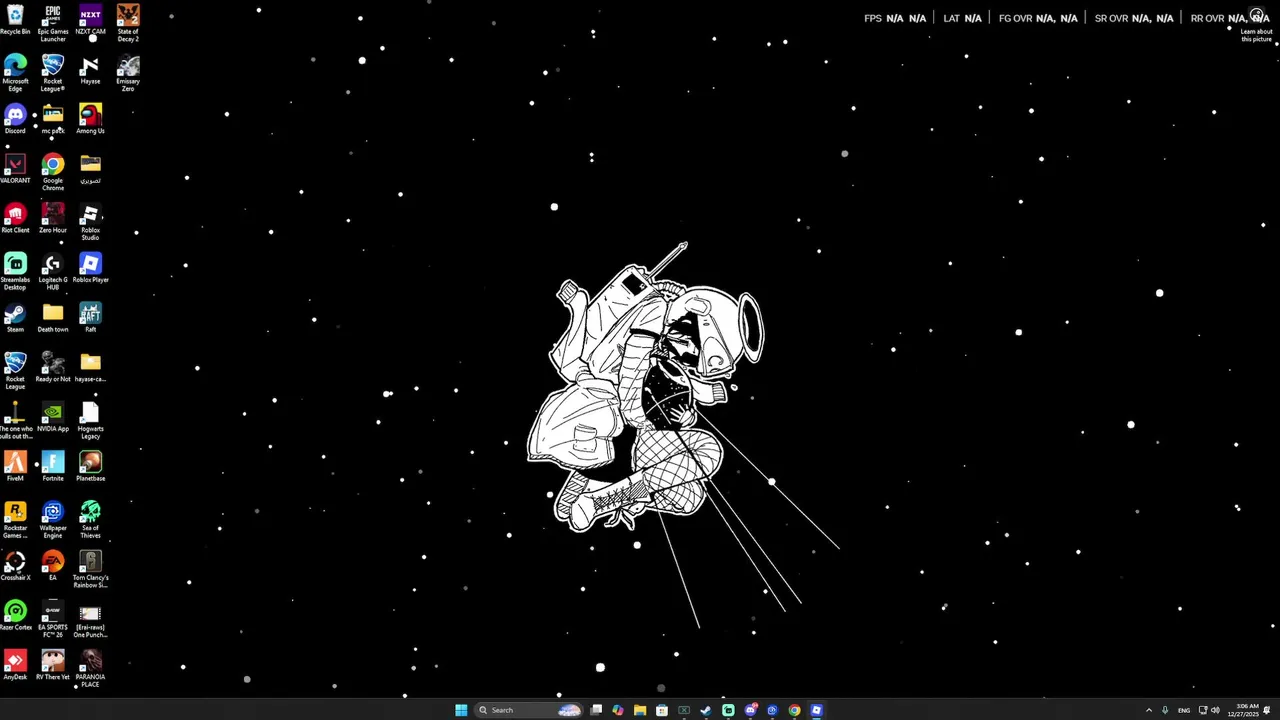Select the FiveM shortcut
The width and height of the screenshot is (1280, 720).
pos(15,466)
